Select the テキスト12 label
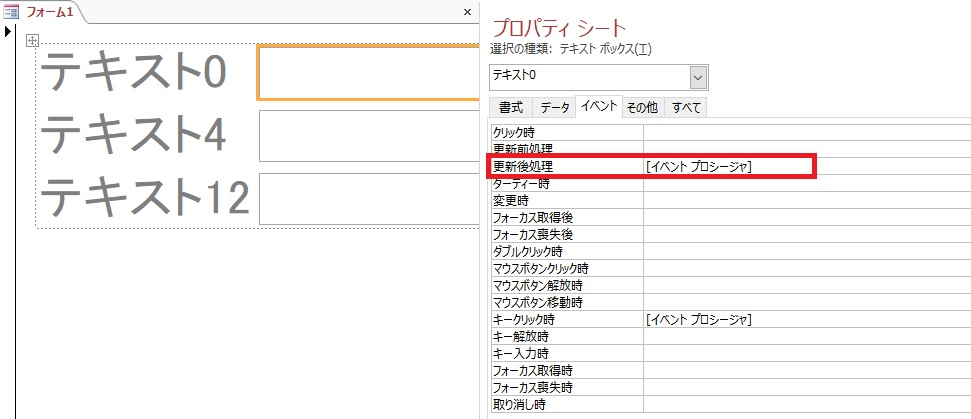Image resolution: width=971 pixels, height=419 pixels. tap(144, 196)
